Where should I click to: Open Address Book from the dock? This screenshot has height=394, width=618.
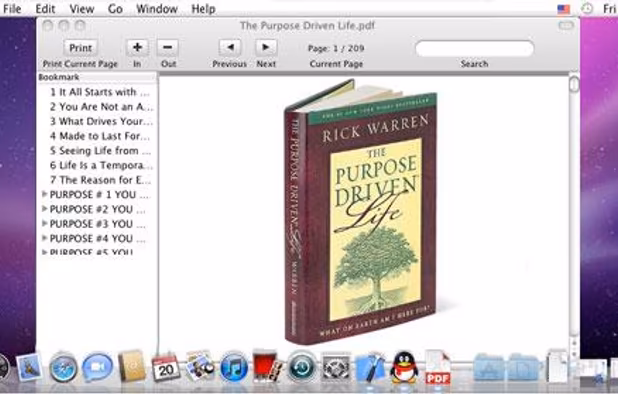click(132, 366)
